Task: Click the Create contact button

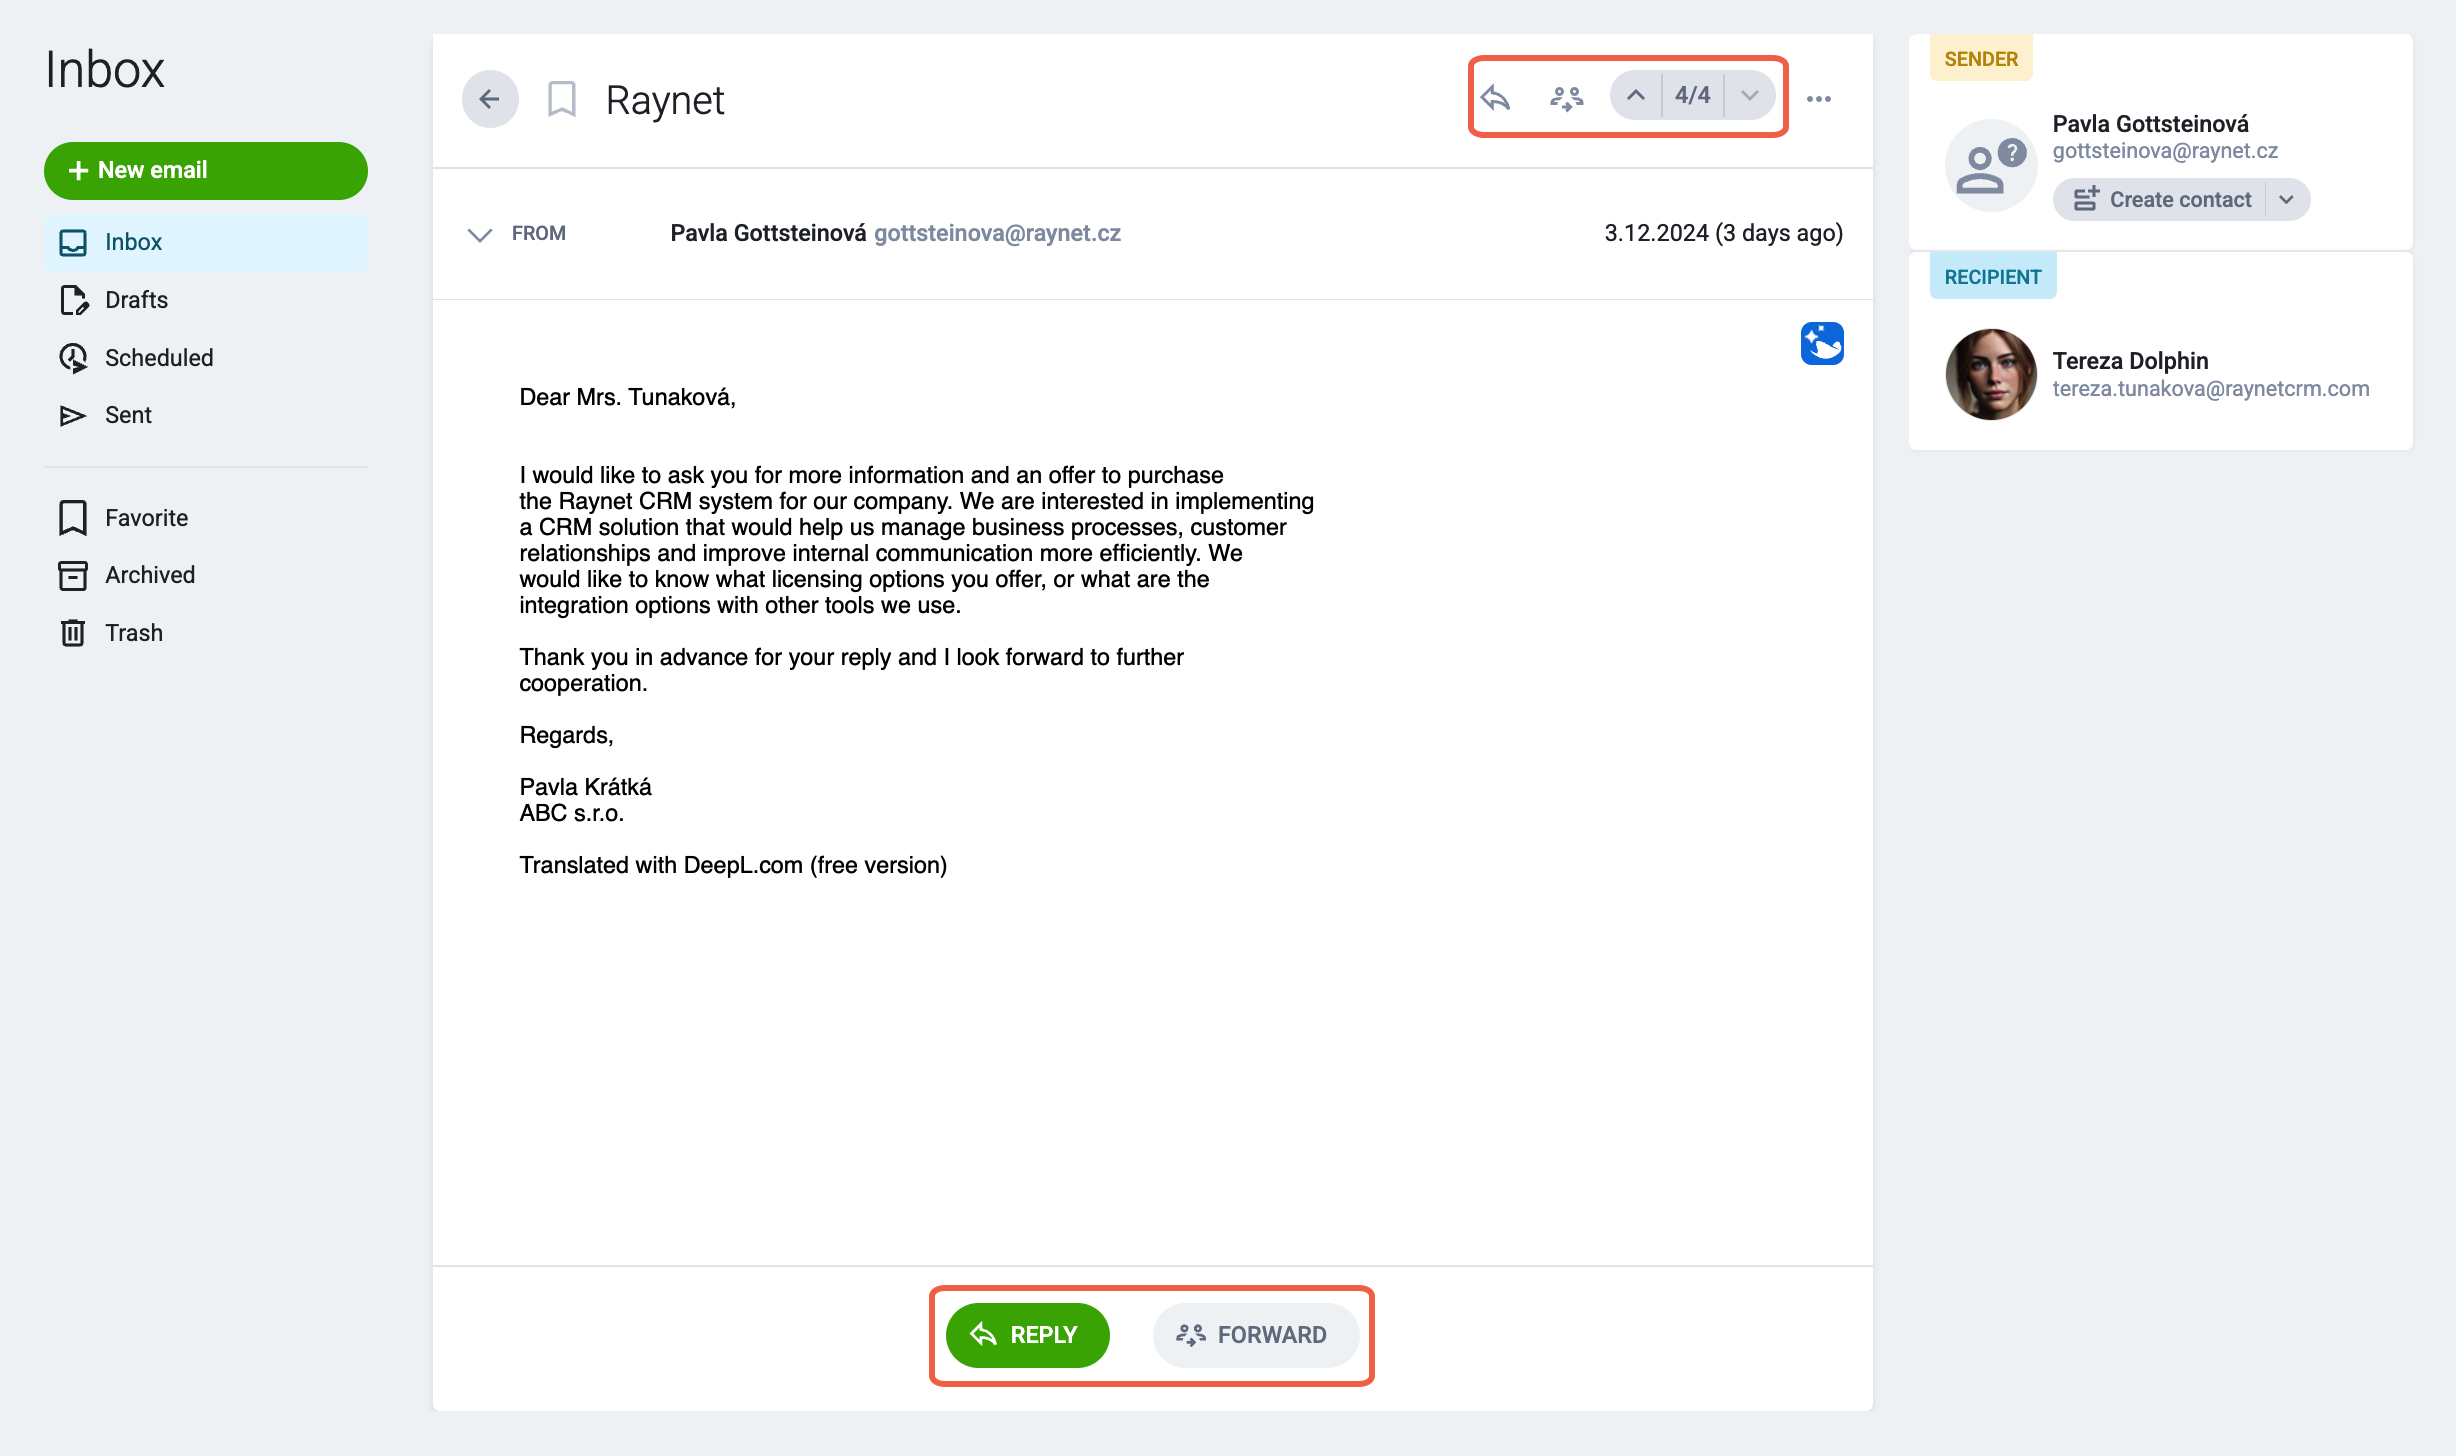Action: [x=2160, y=199]
